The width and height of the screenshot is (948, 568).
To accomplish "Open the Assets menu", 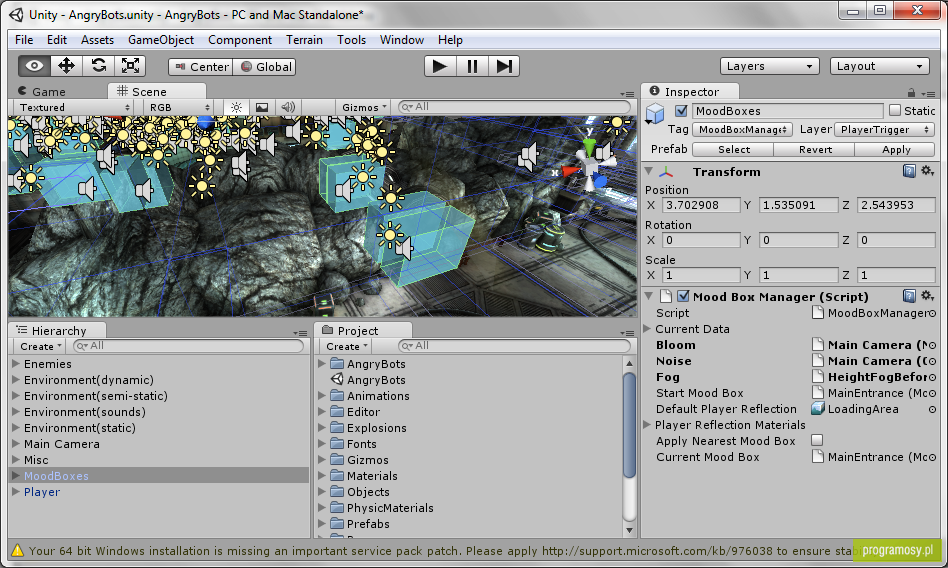I will click(97, 40).
